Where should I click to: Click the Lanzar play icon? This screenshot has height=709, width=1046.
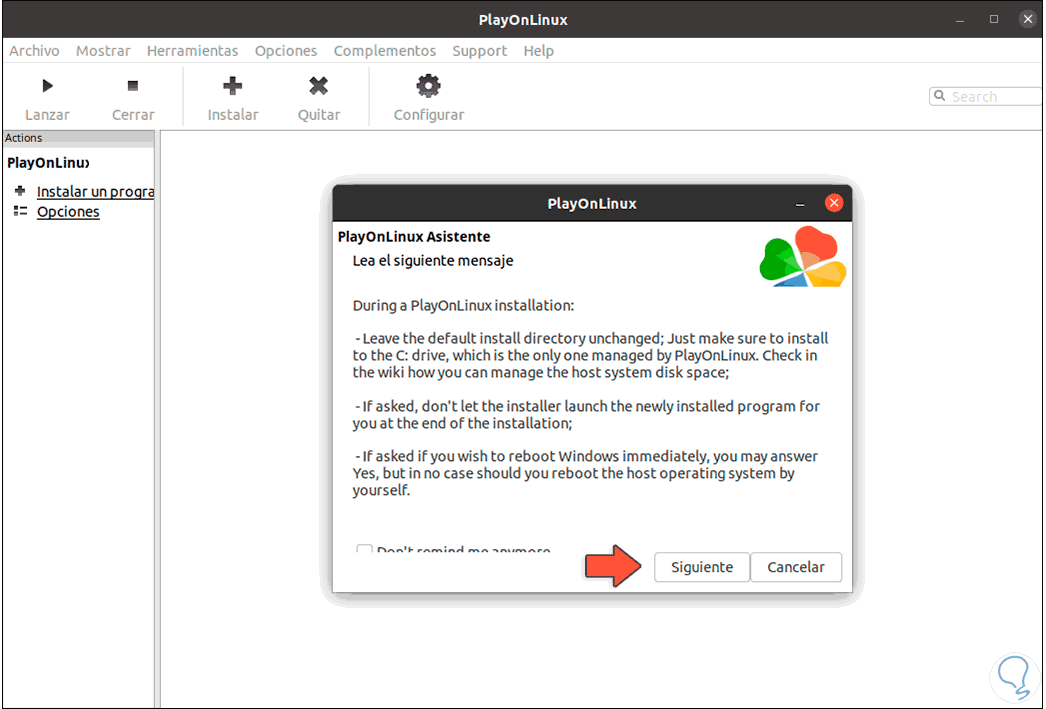pyautogui.click(x=47, y=85)
